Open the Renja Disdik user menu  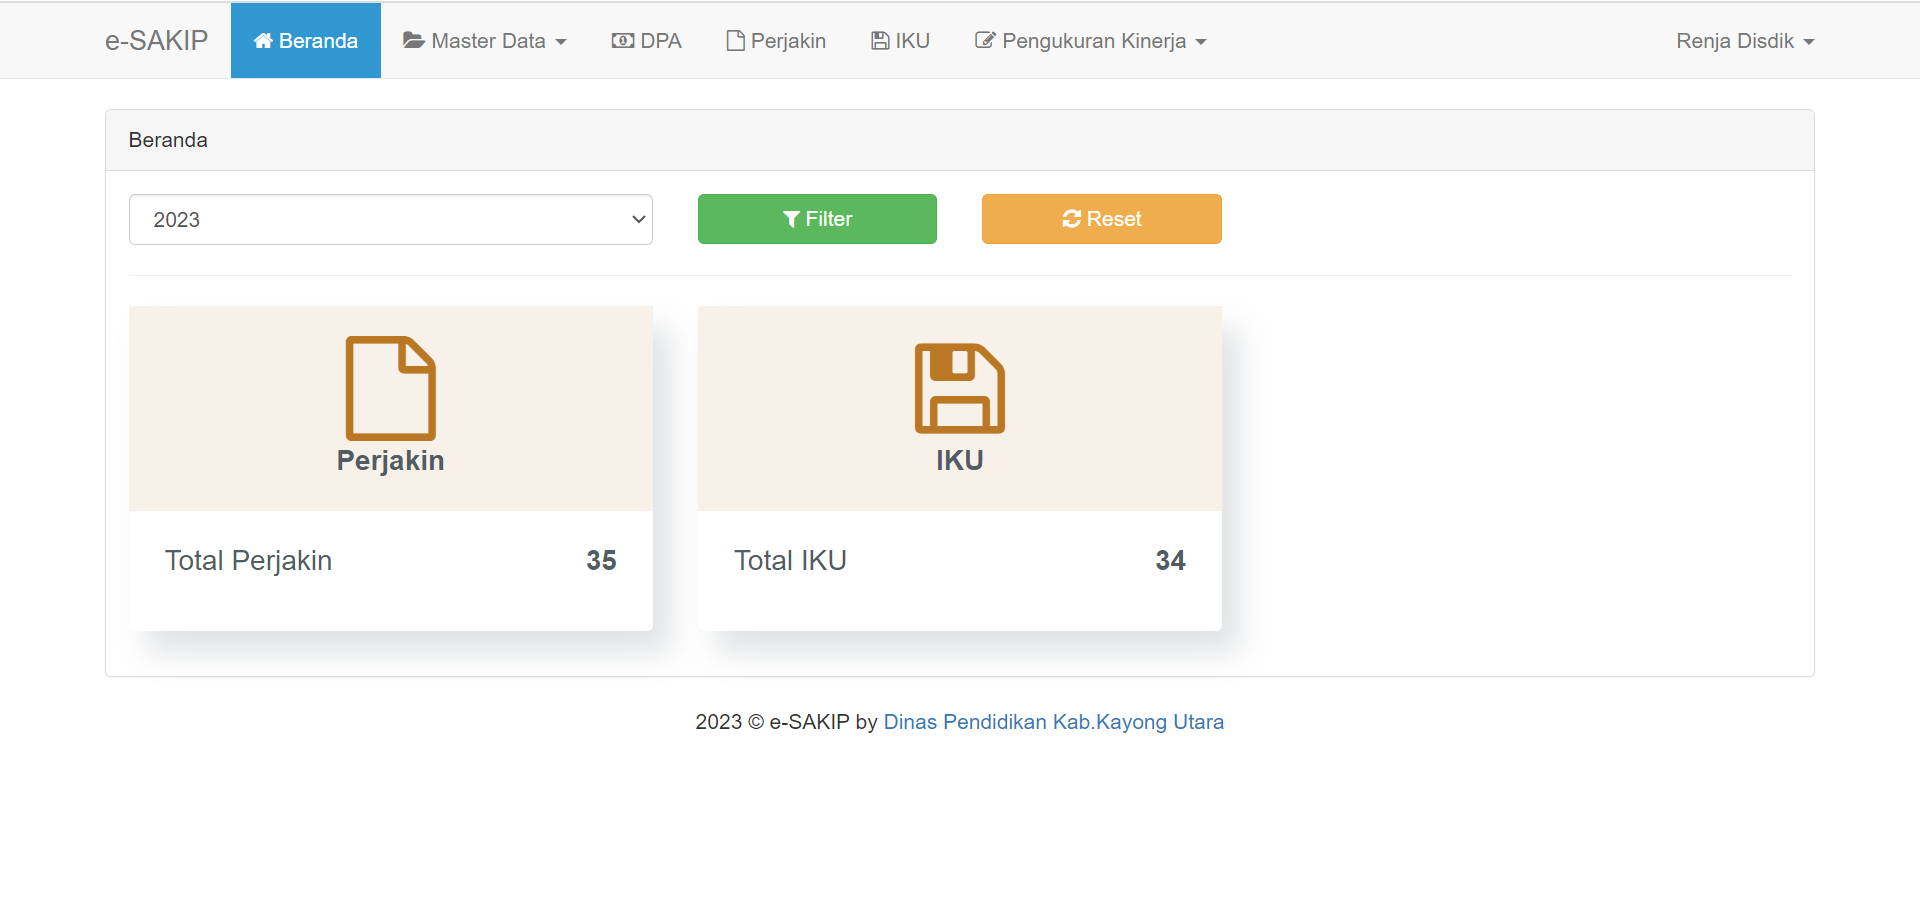pyautogui.click(x=1744, y=41)
